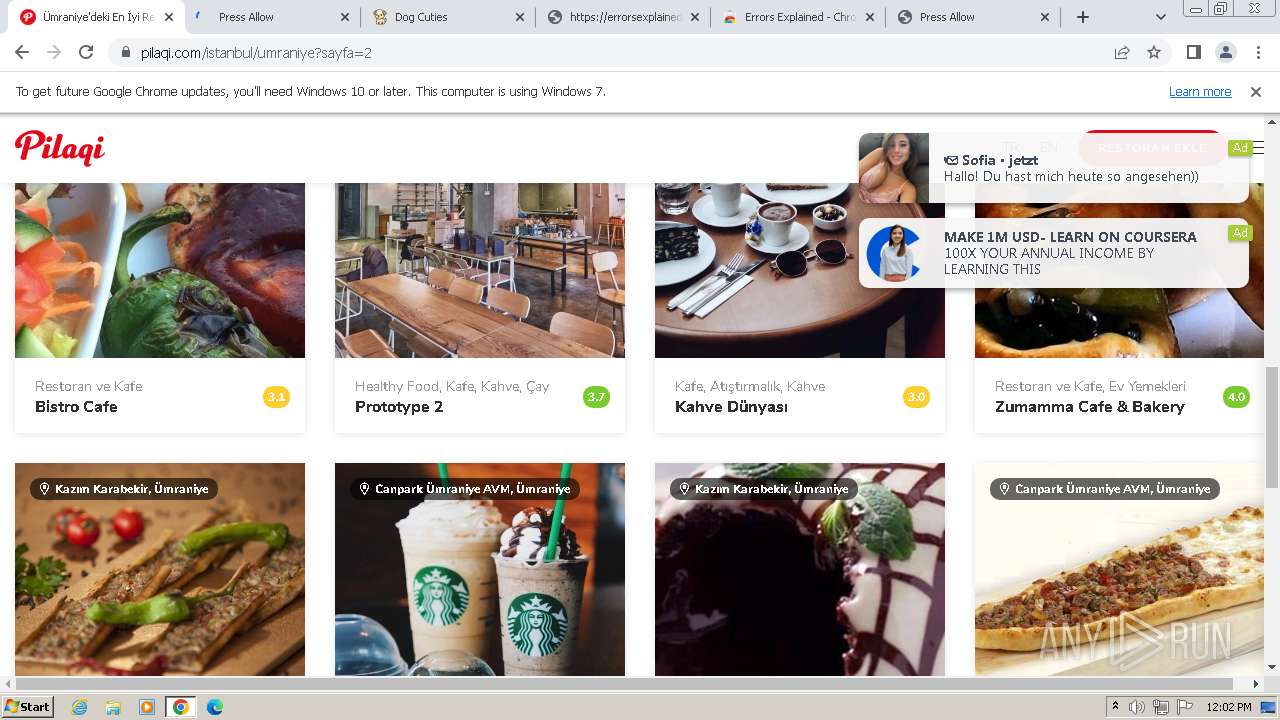Open Chrome side panel icon

tap(1193, 52)
